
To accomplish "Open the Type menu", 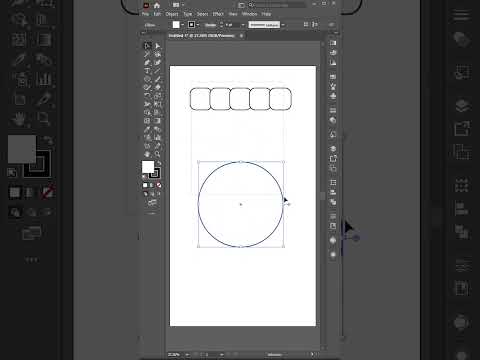I will point(188,14).
